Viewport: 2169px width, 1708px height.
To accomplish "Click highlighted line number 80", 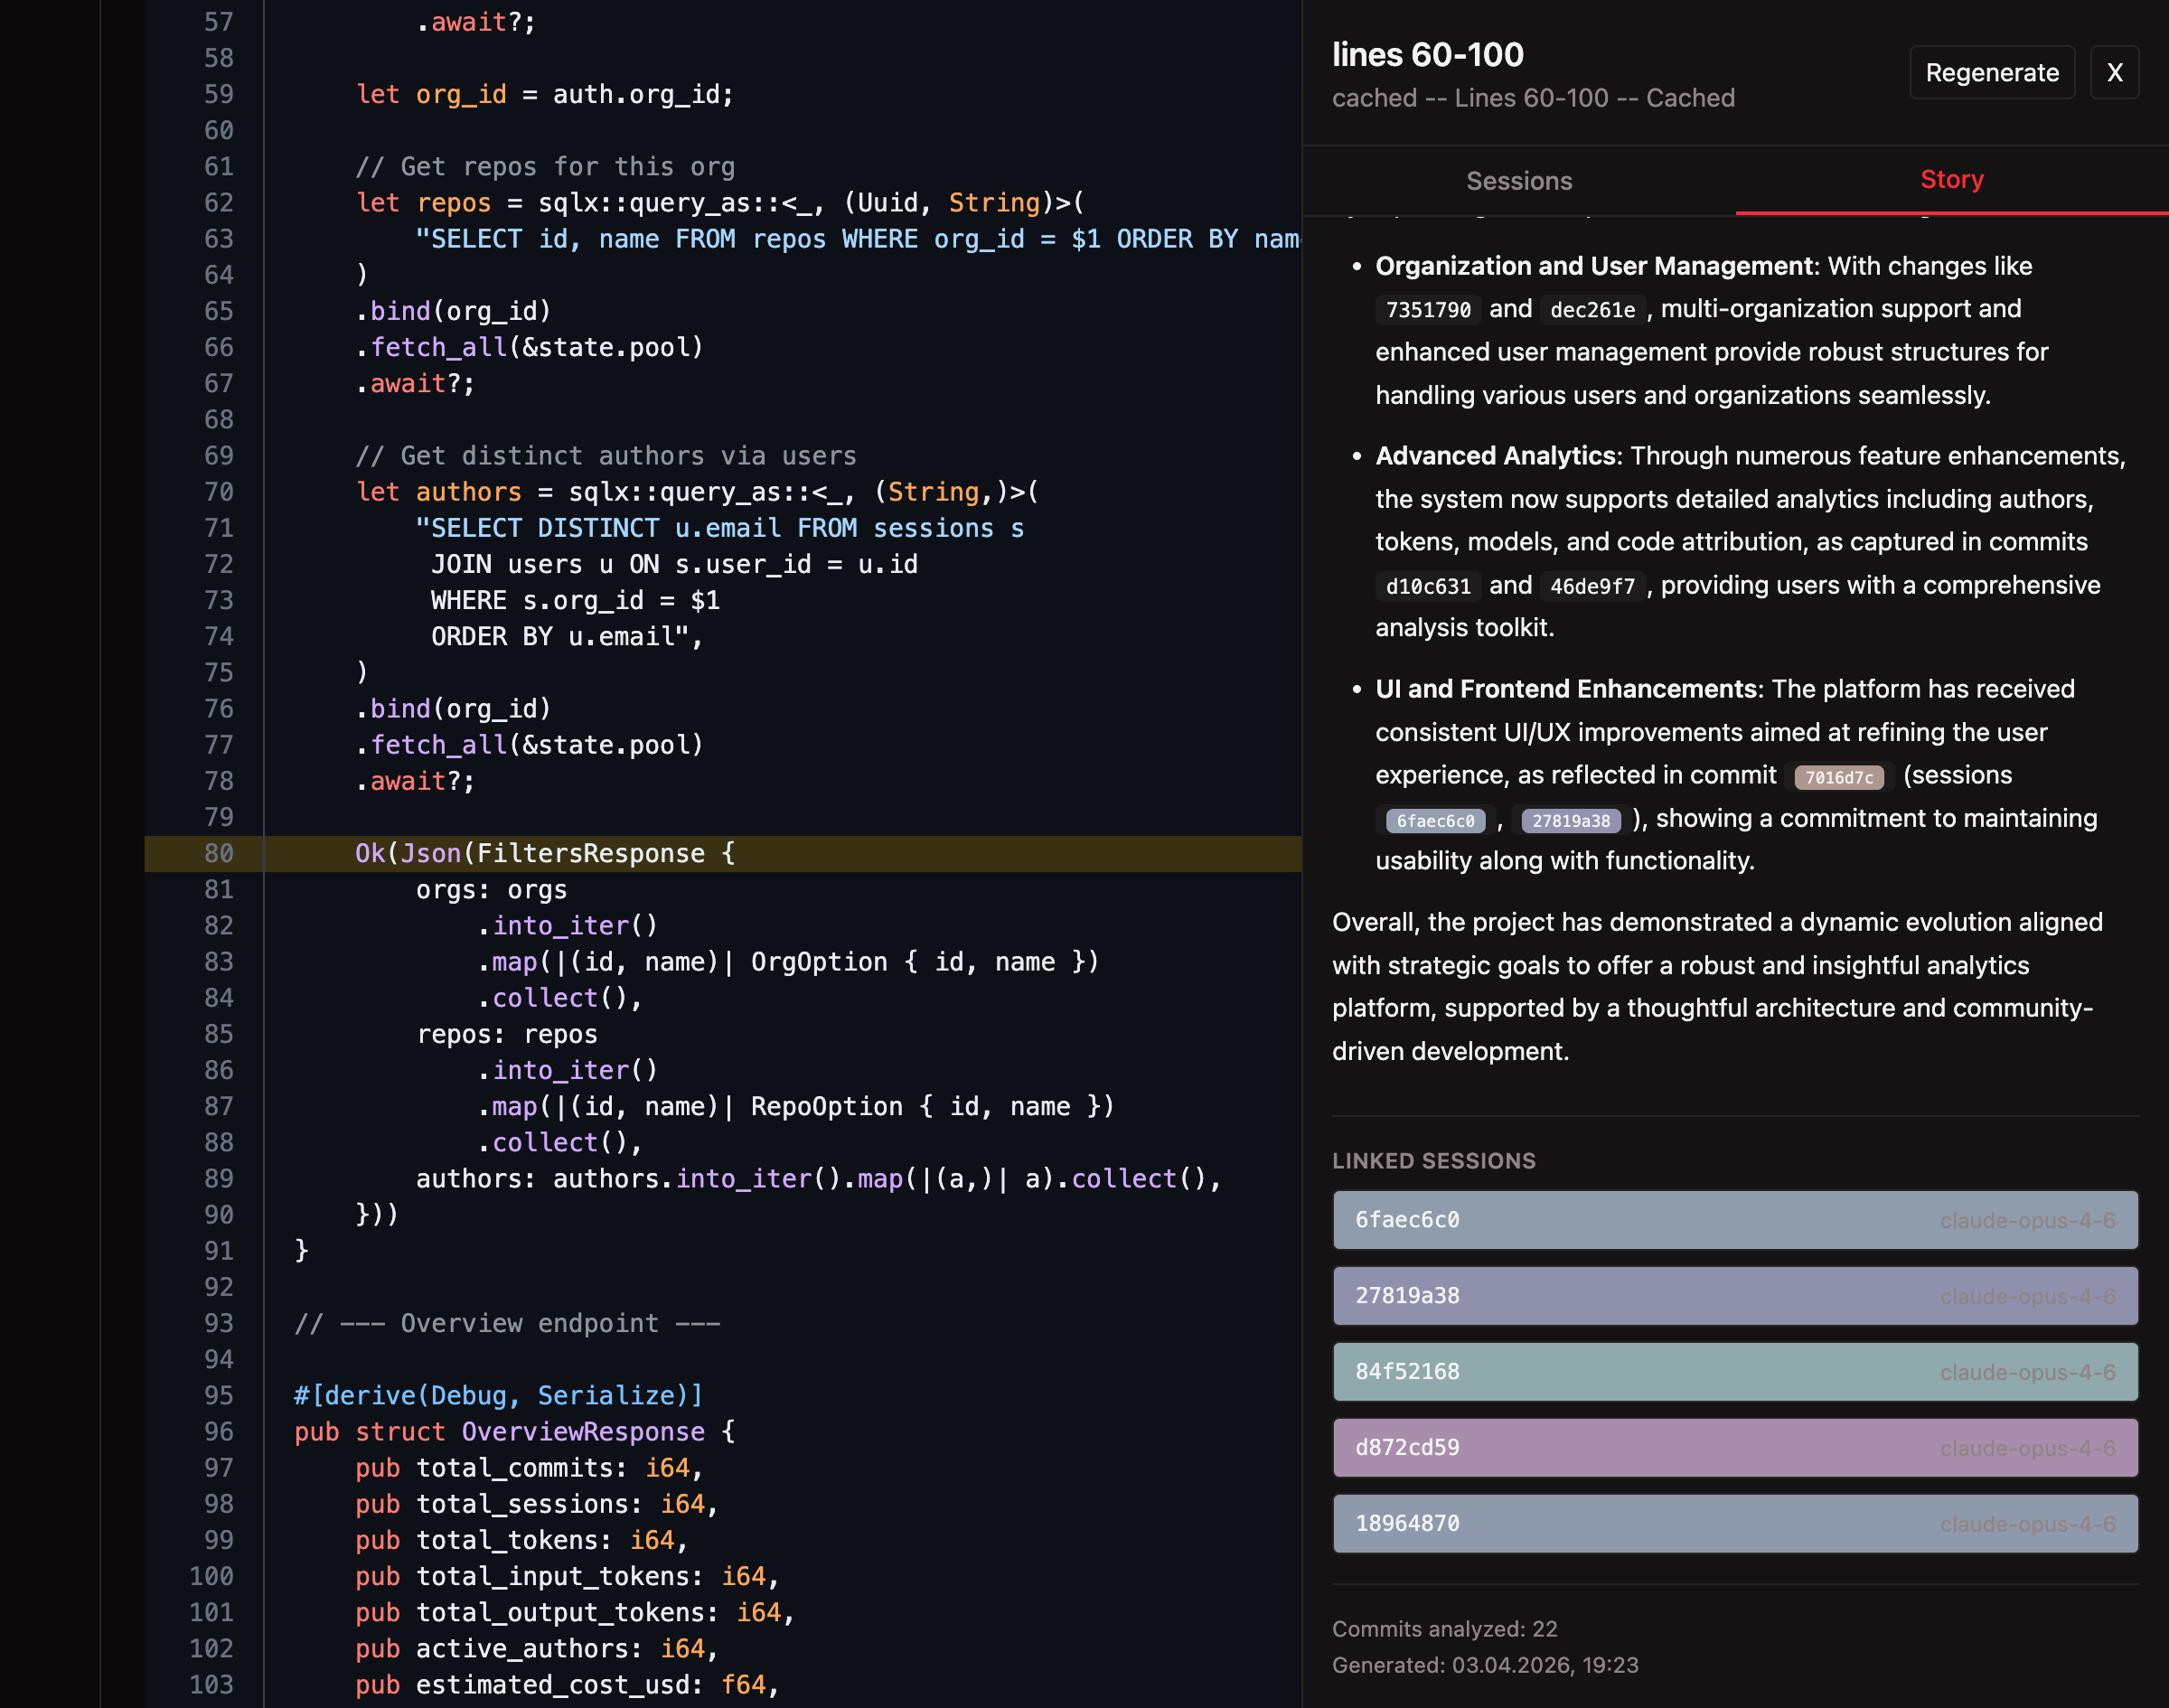I will 218,853.
